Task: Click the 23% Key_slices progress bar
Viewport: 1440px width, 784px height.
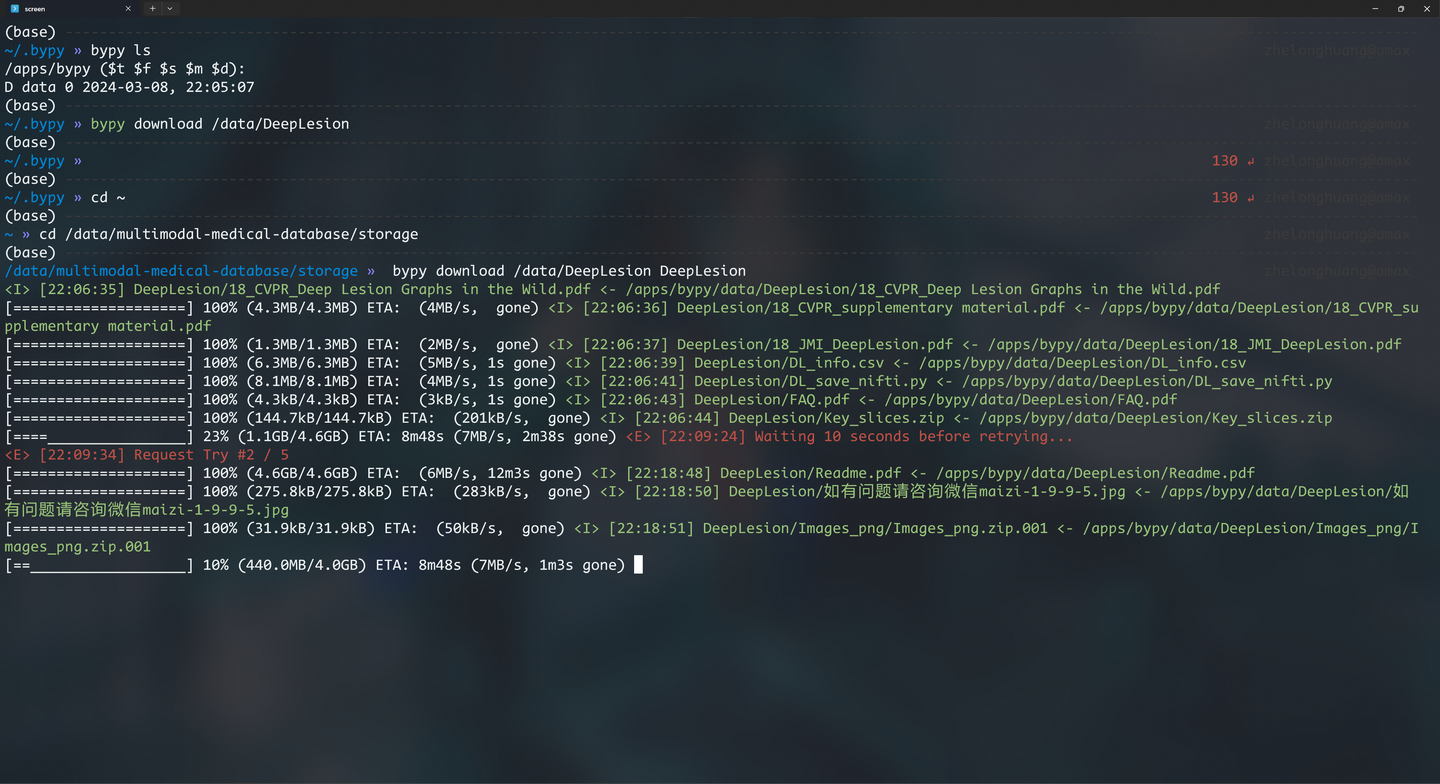Action: coord(100,436)
